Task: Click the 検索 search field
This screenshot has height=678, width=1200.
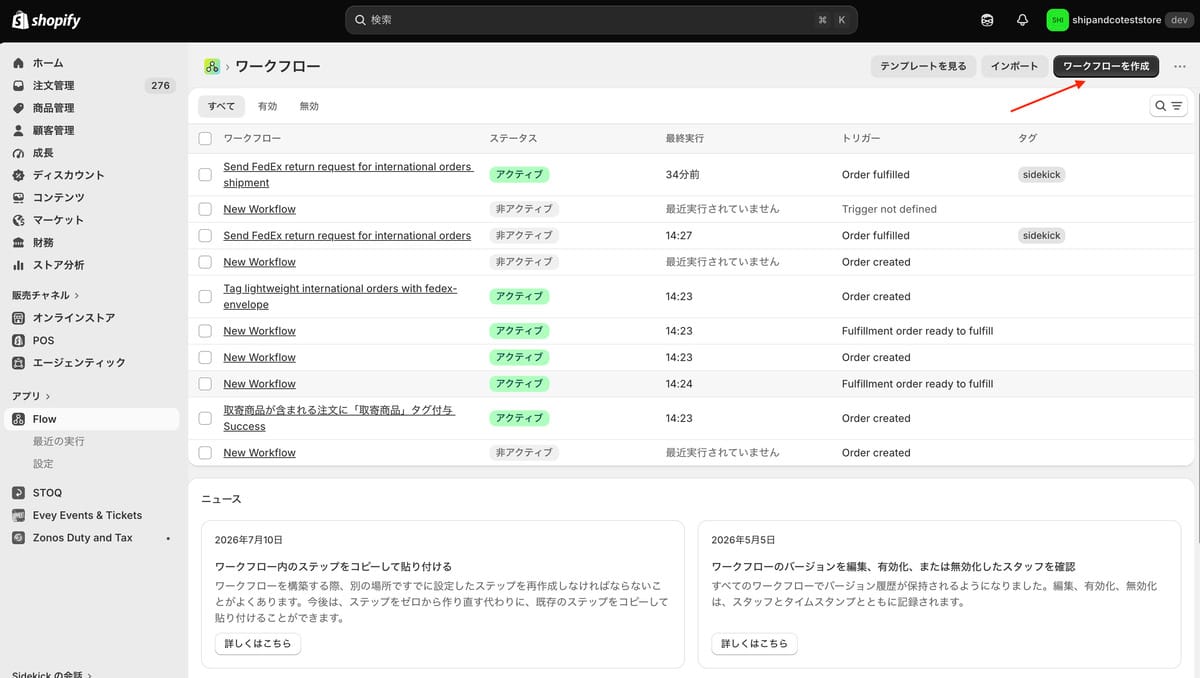Action: [x=601, y=20]
